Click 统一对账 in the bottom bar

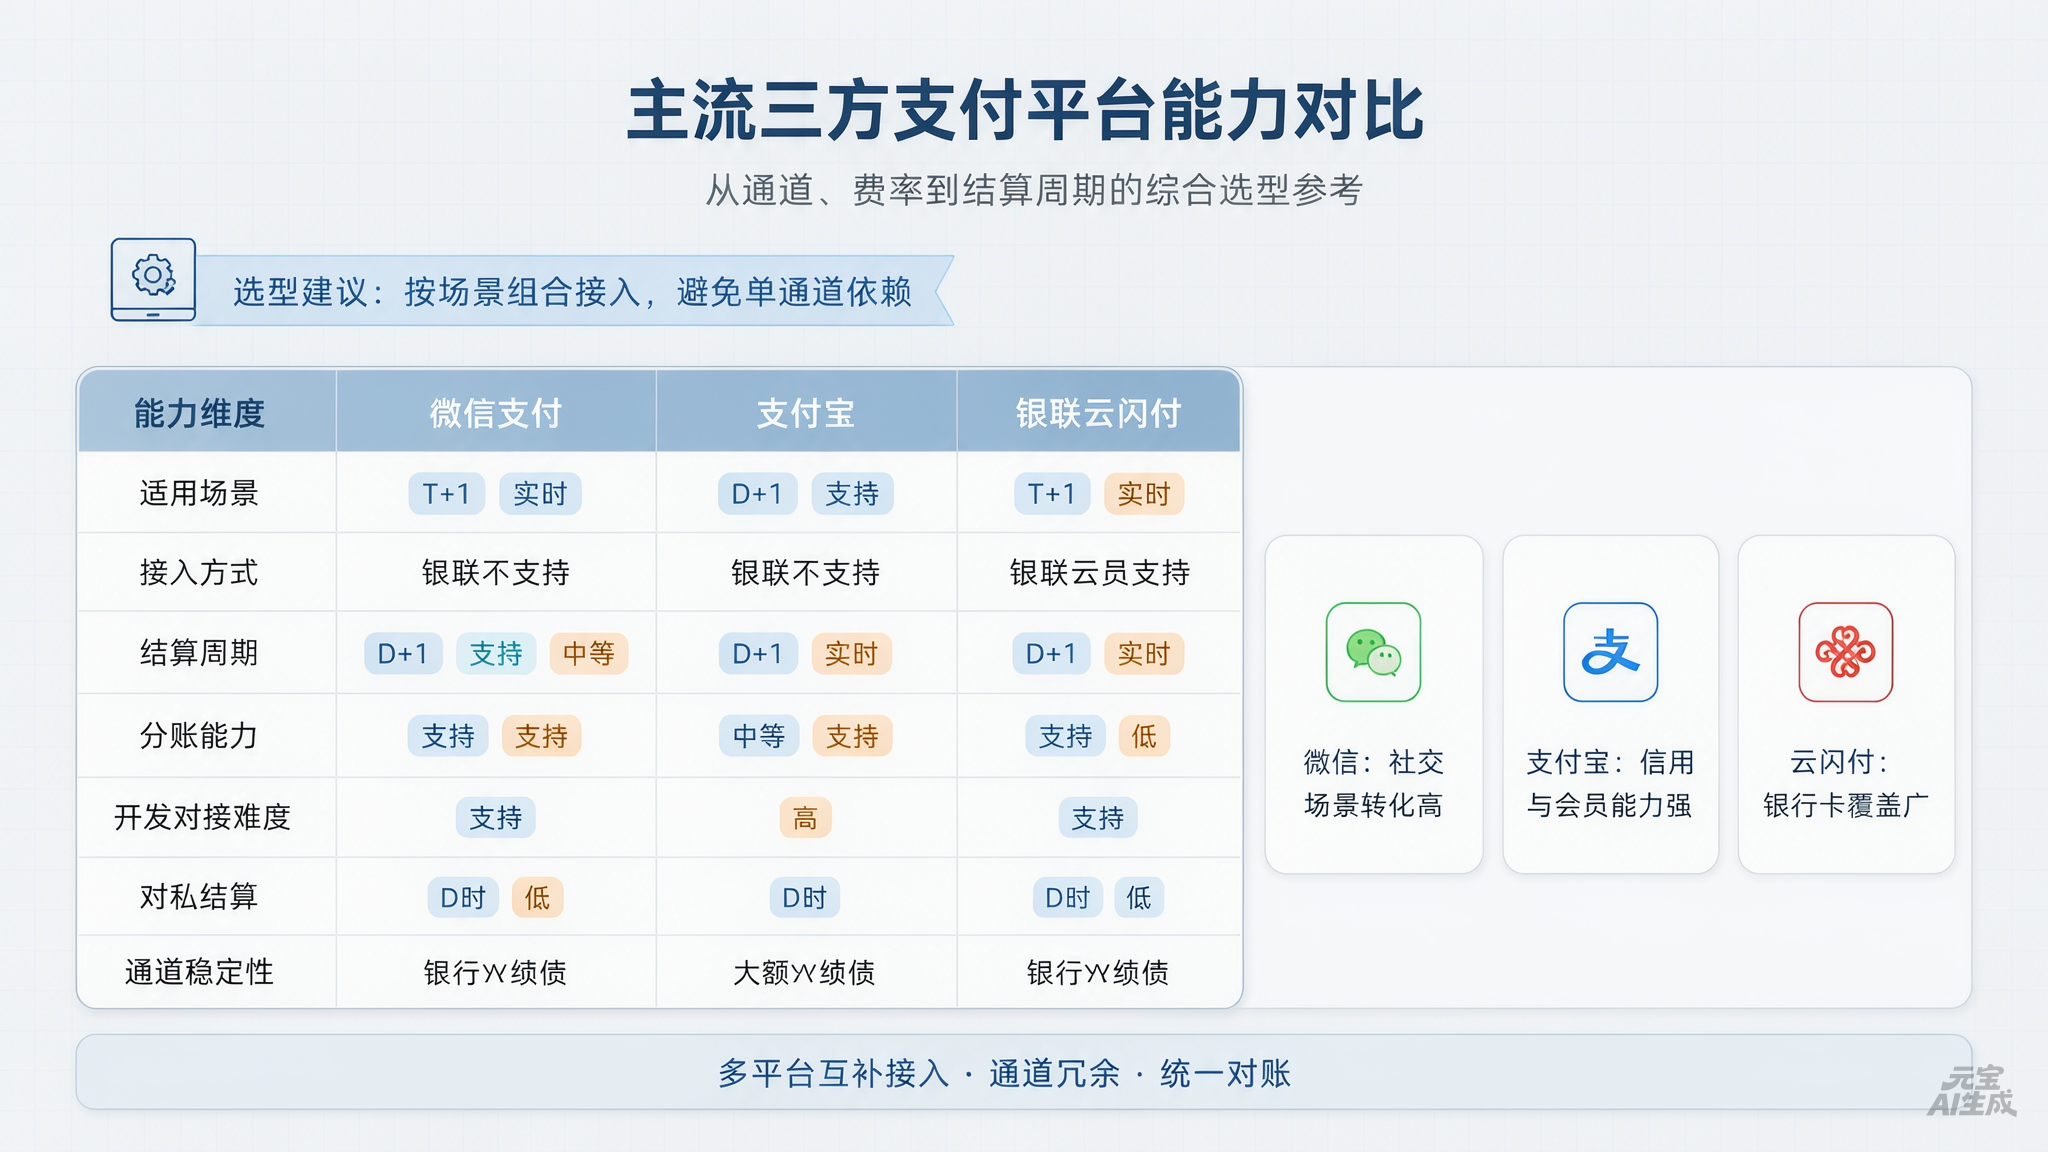coord(1225,1073)
